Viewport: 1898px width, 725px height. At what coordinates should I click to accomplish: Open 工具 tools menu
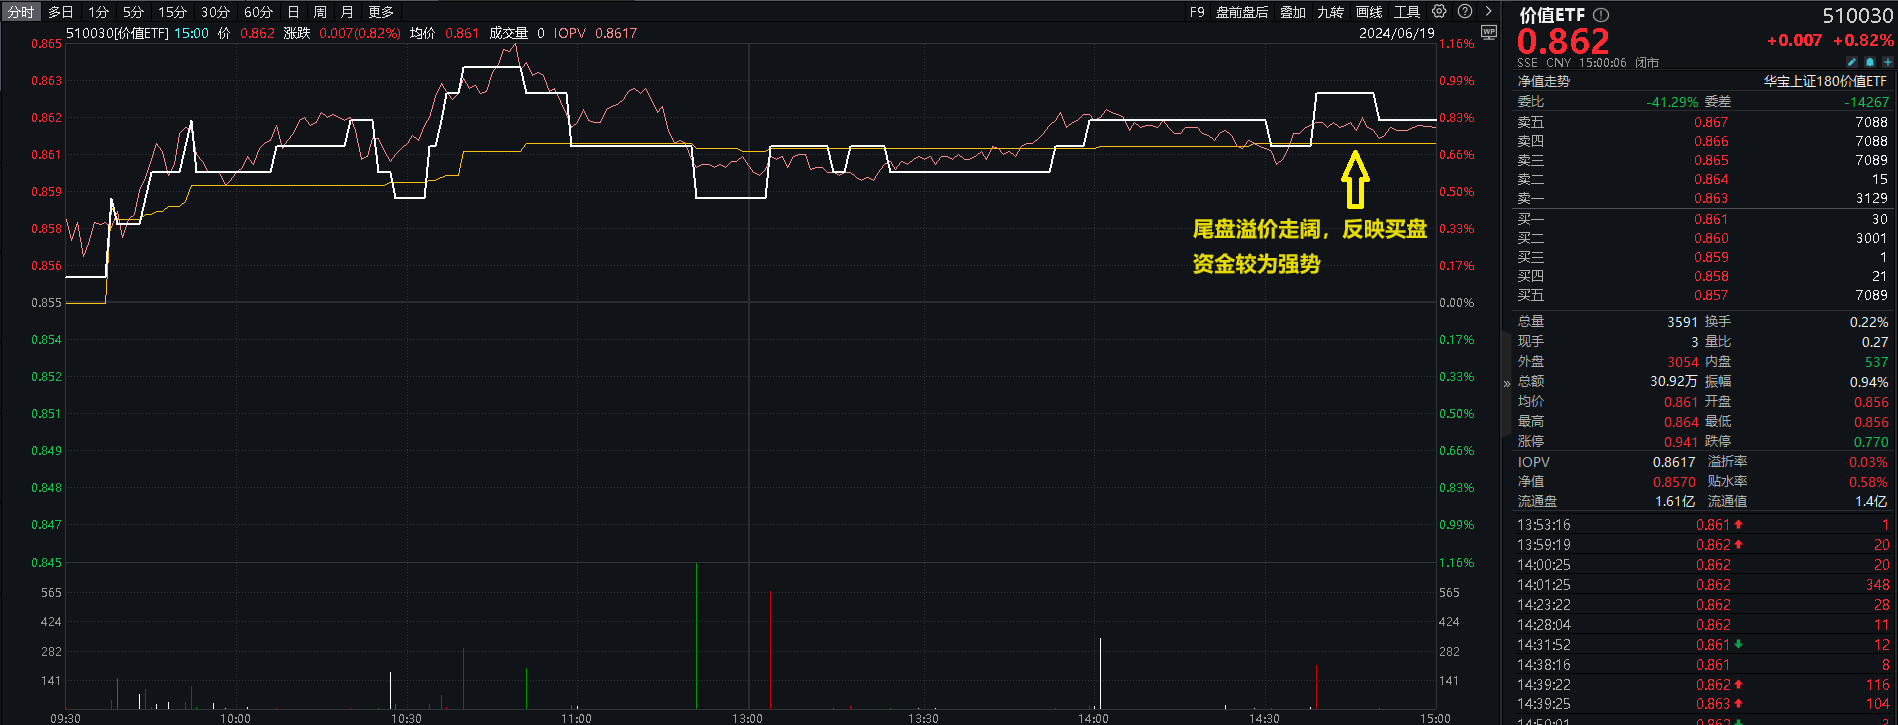[1407, 12]
